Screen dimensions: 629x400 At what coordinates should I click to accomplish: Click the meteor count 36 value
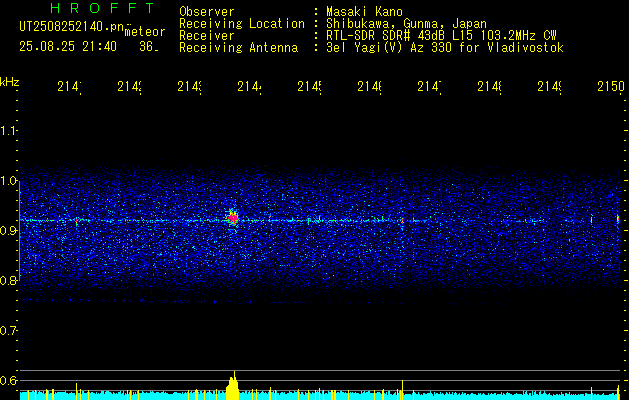coord(148,47)
